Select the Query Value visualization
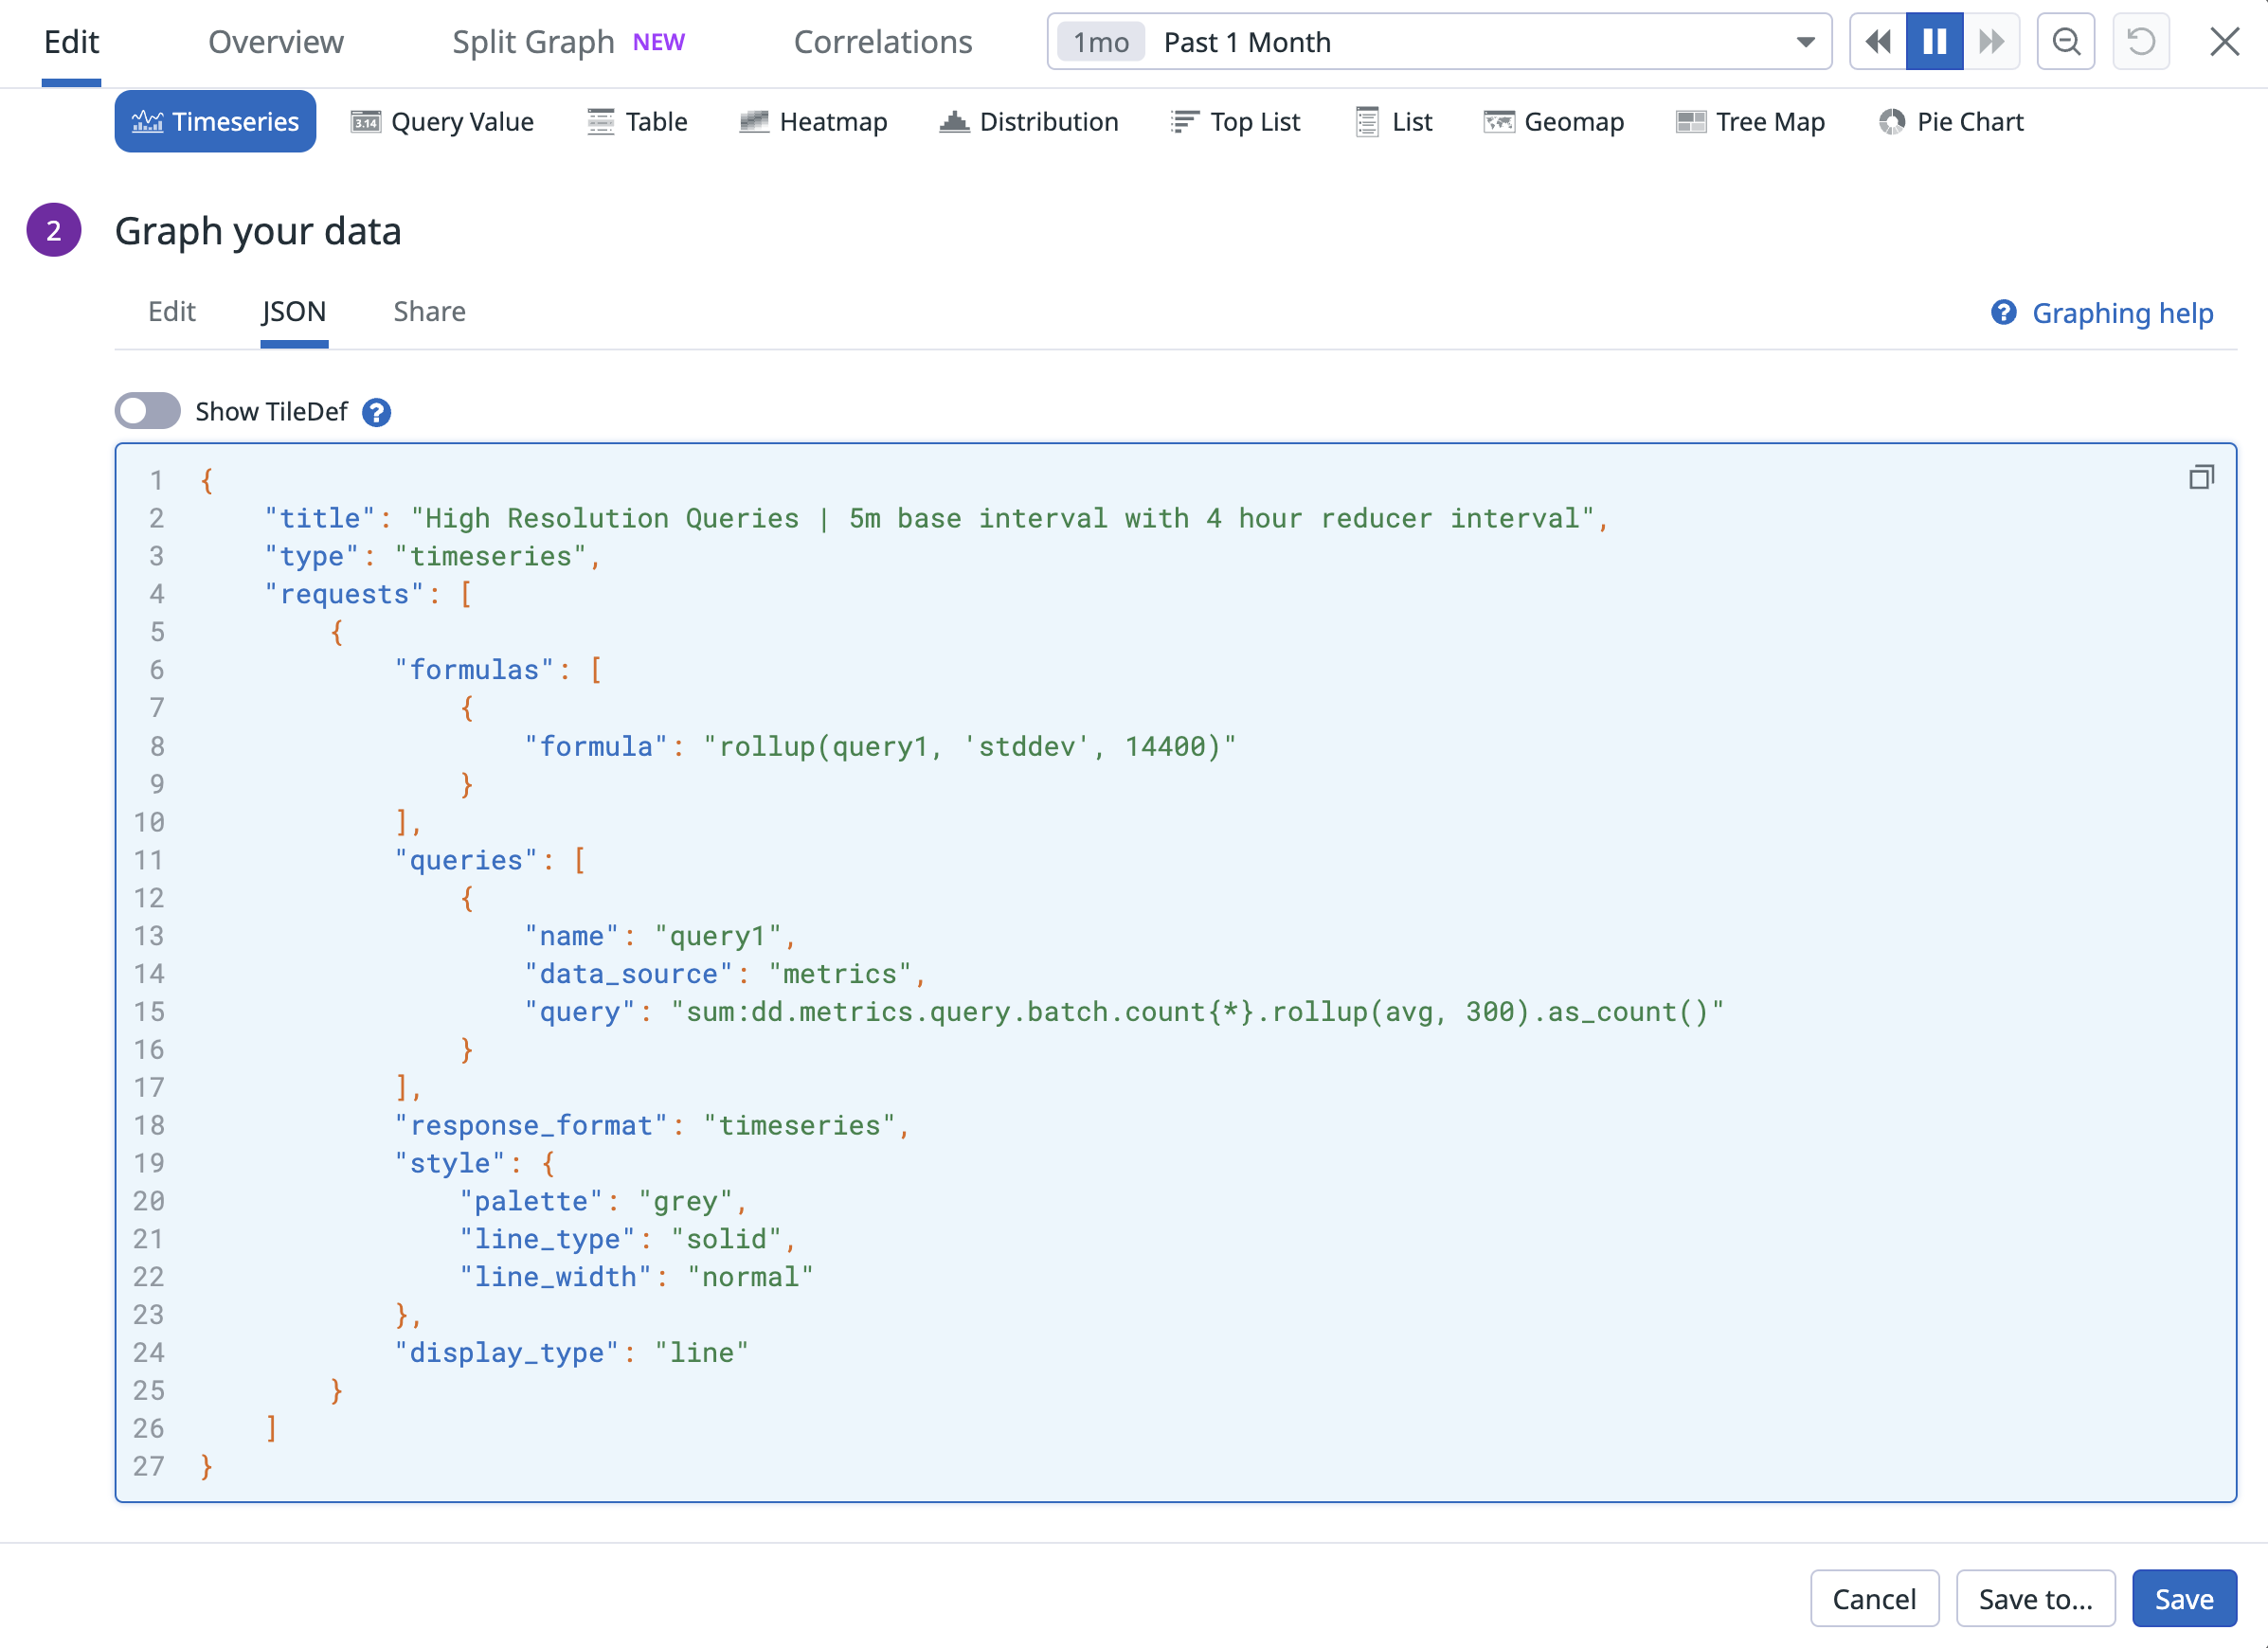Viewport: 2268px width, 1648px height. coord(443,121)
